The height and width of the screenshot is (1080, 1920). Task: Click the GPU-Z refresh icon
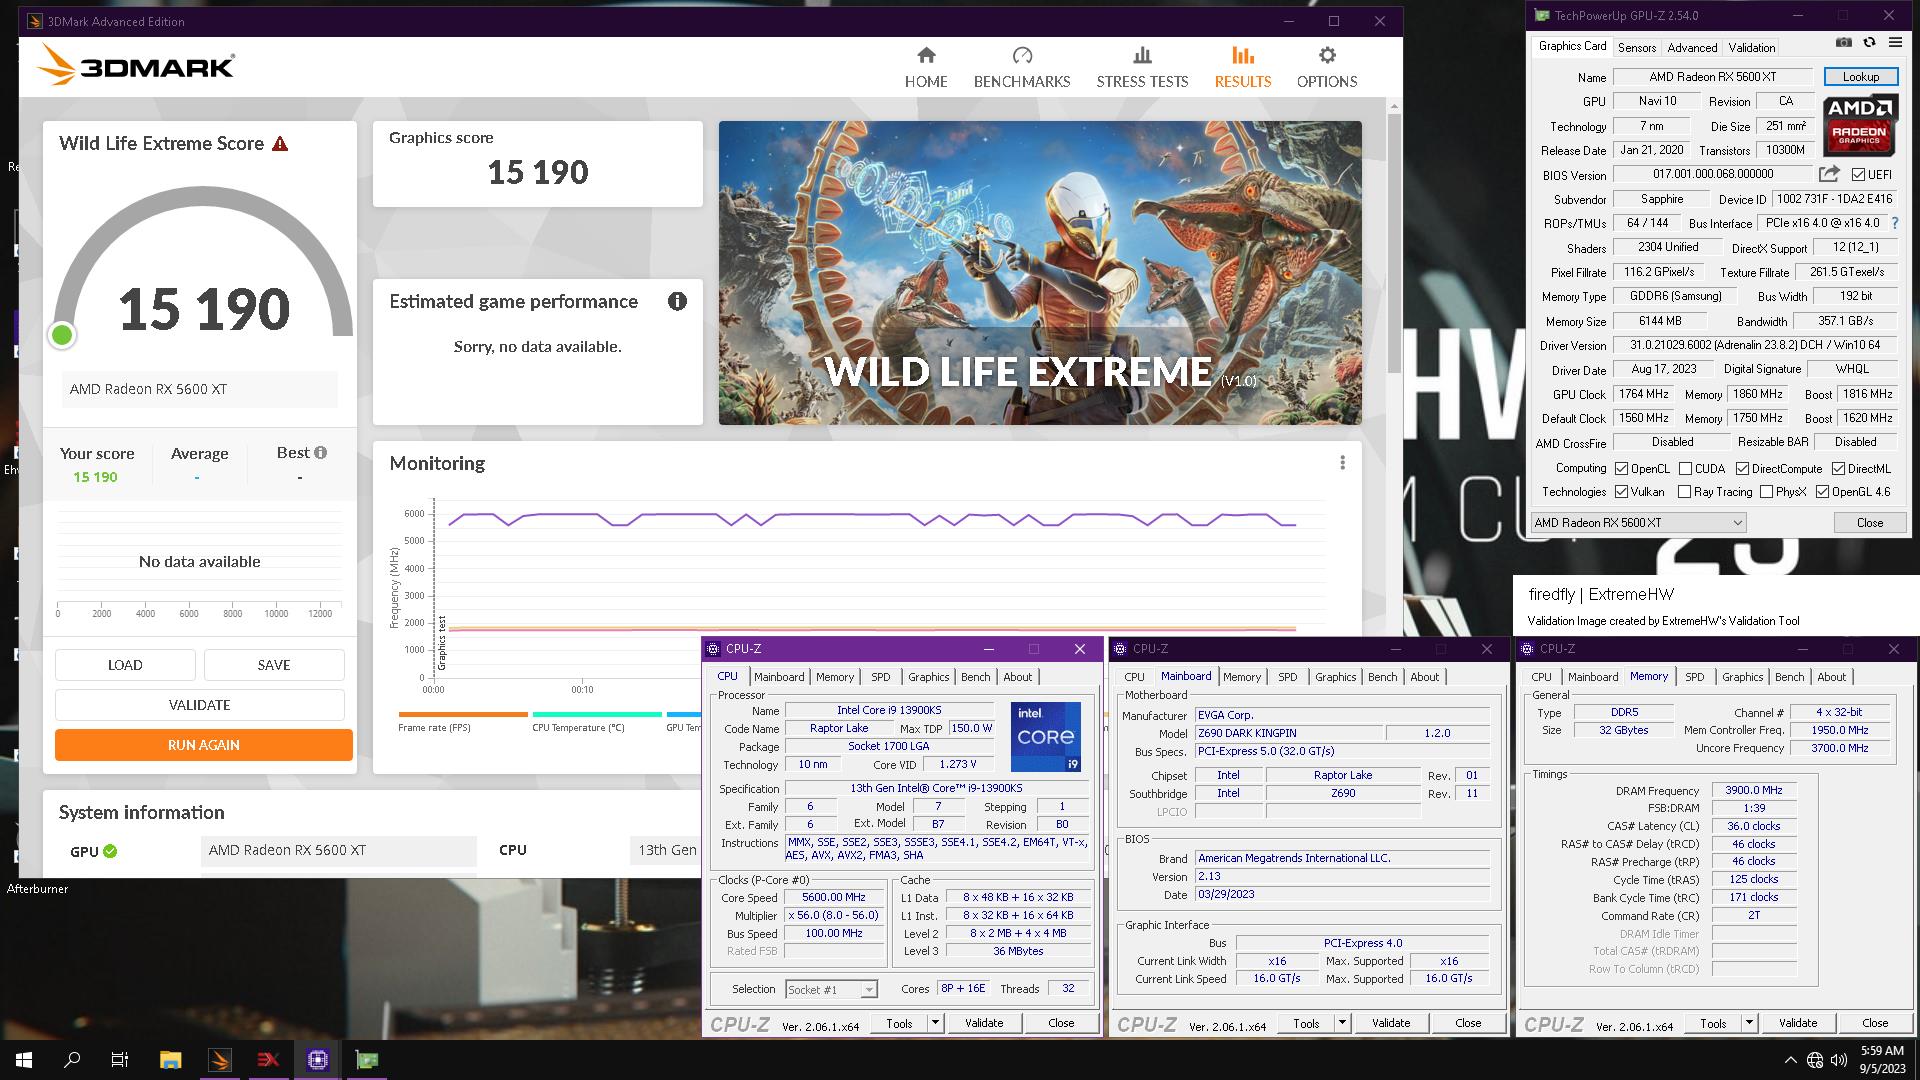point(1868,43)
